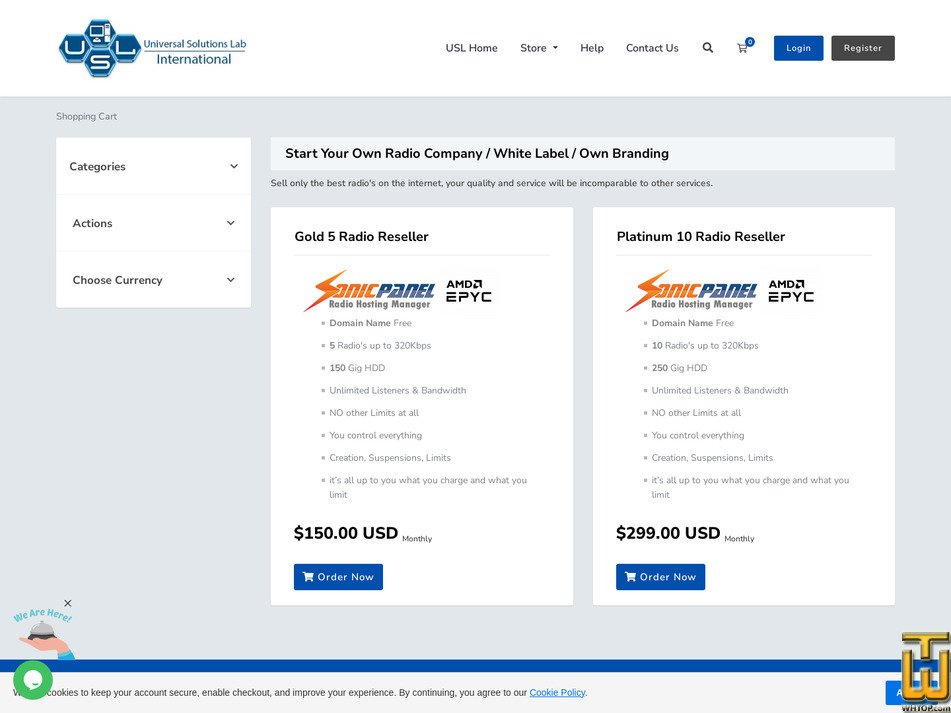The width and height of the screenshot is (951, 713).
Task: Open the Help page
Action: pyautogui.click(x=592, y=48)
